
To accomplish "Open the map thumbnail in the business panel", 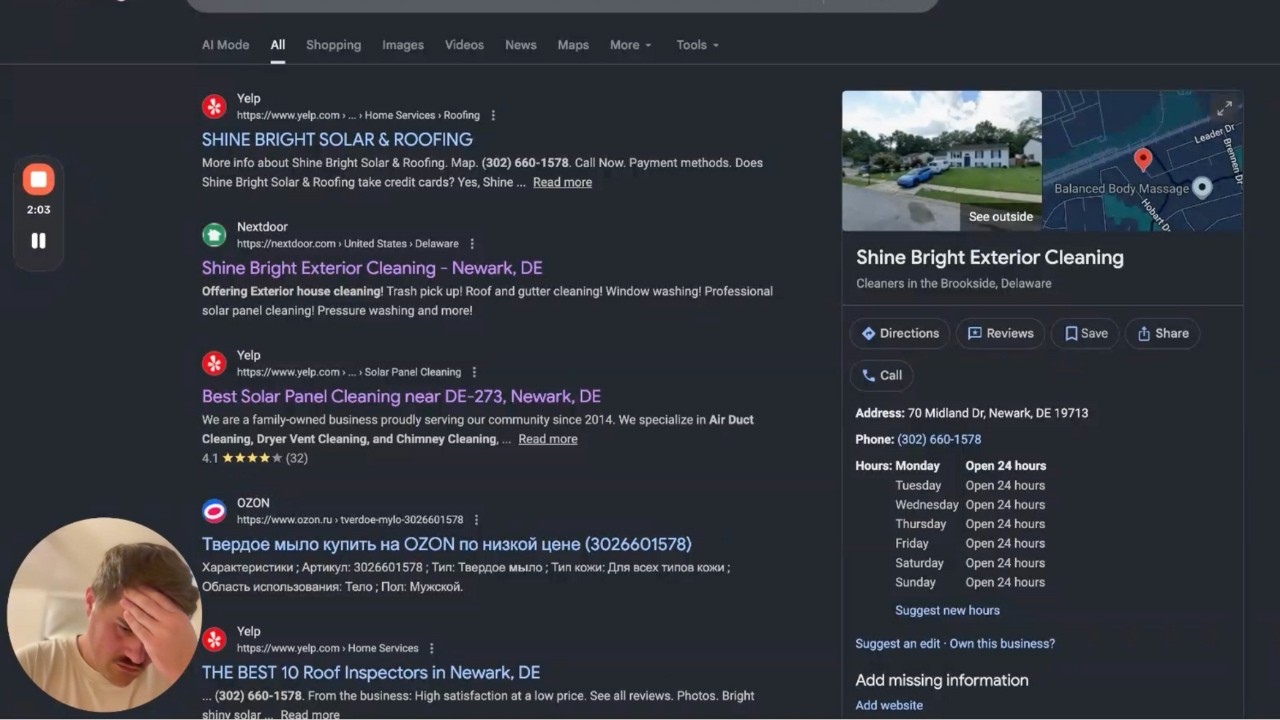I will point(1143,161).
